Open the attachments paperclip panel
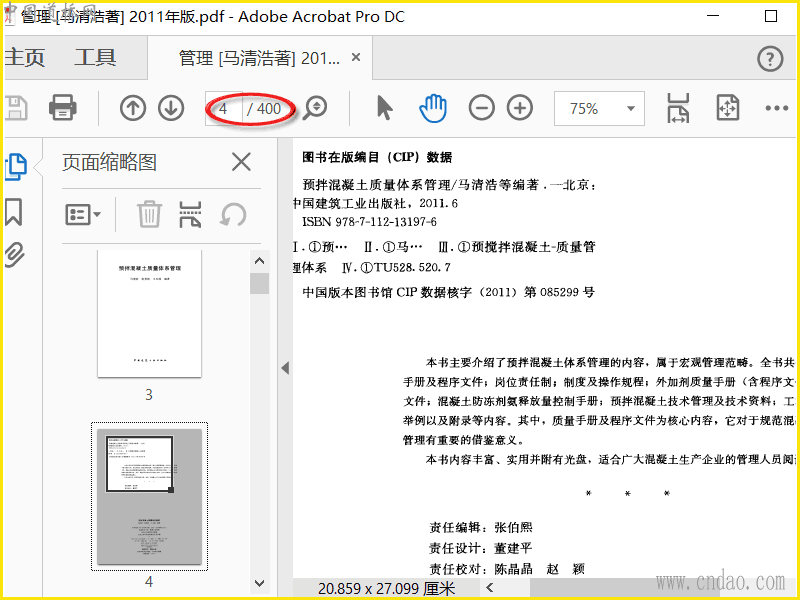The width and height of the screenshot is (800, 600). click(x=15, y=255)
